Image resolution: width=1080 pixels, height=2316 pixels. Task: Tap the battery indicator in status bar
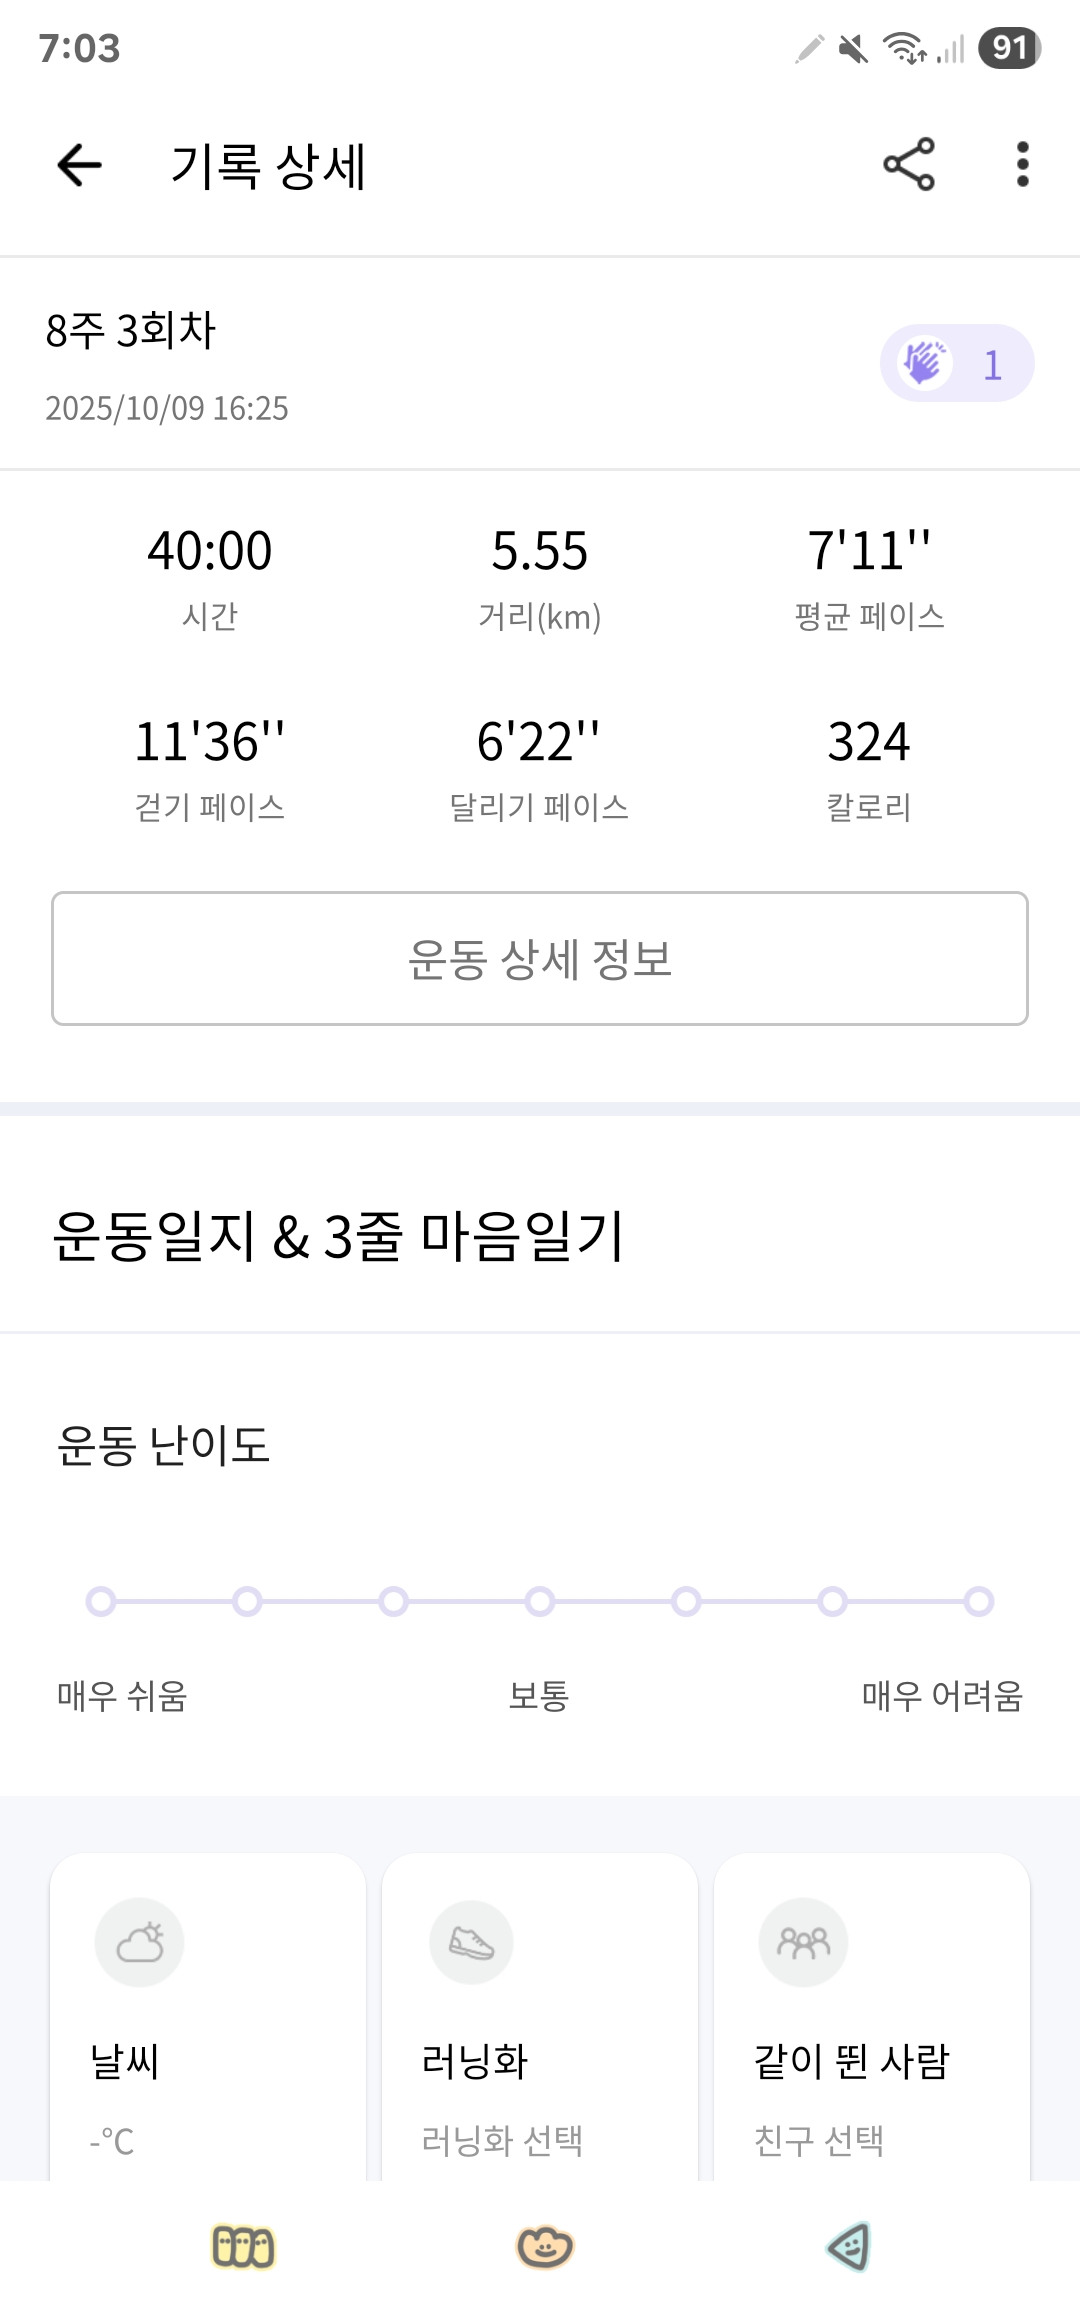pos(1010,48)
